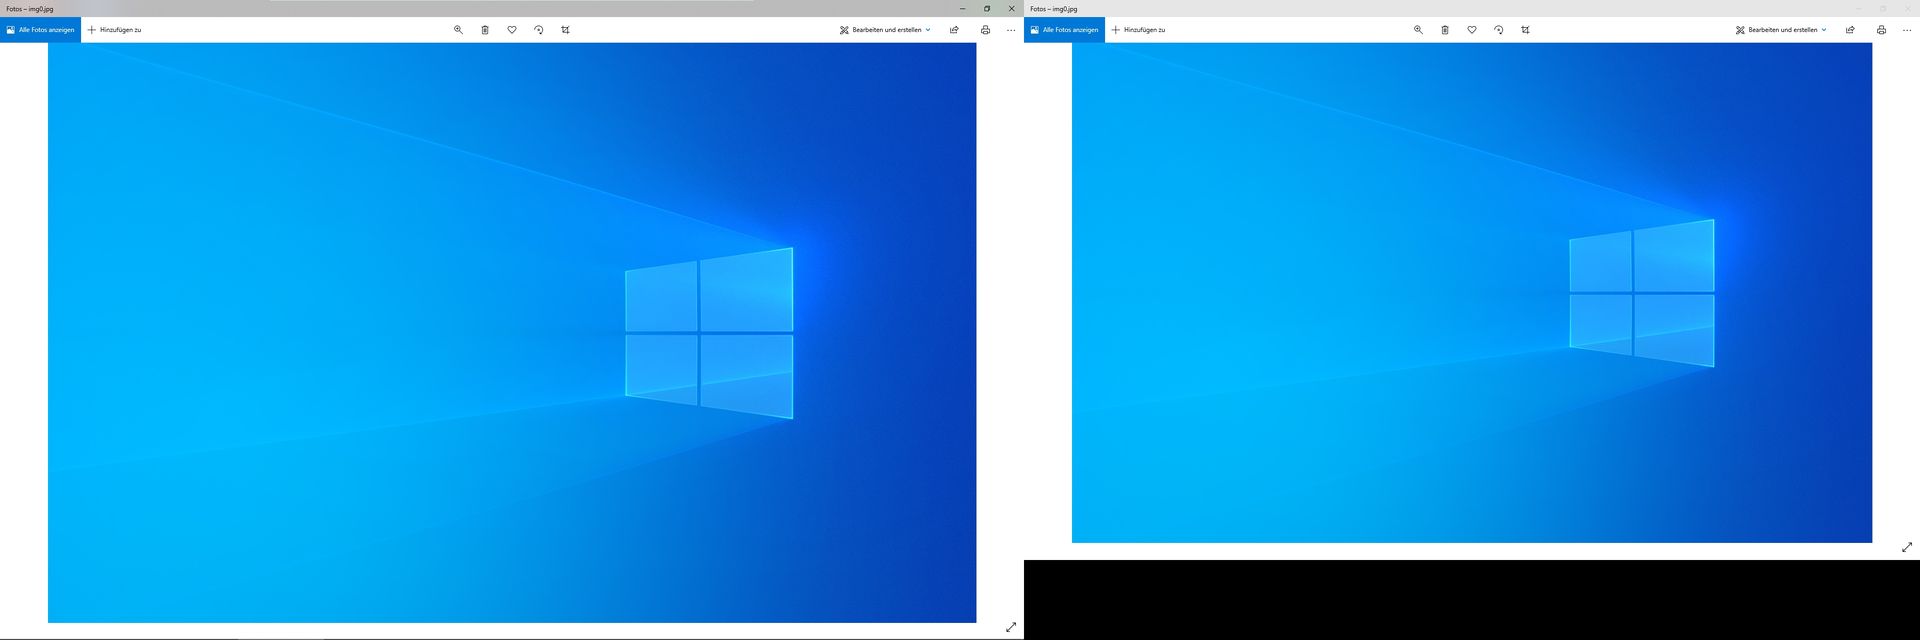Zoom in using right window's magnifier icon
The height and width of the screenshot is (640, 1920).
tap(1418, 30)
